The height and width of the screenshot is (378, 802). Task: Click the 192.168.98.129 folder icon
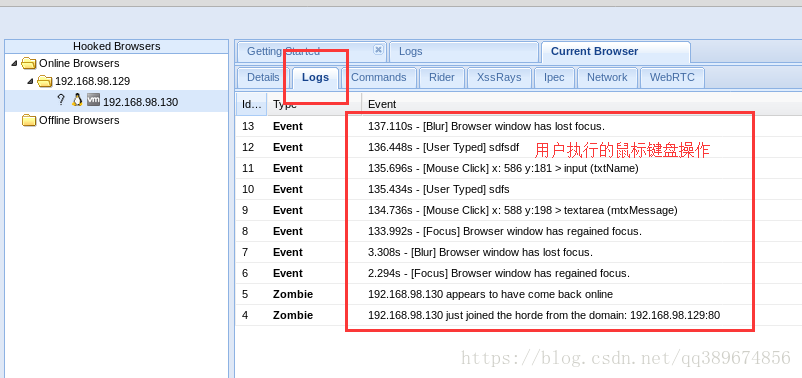tap(45, 81)
